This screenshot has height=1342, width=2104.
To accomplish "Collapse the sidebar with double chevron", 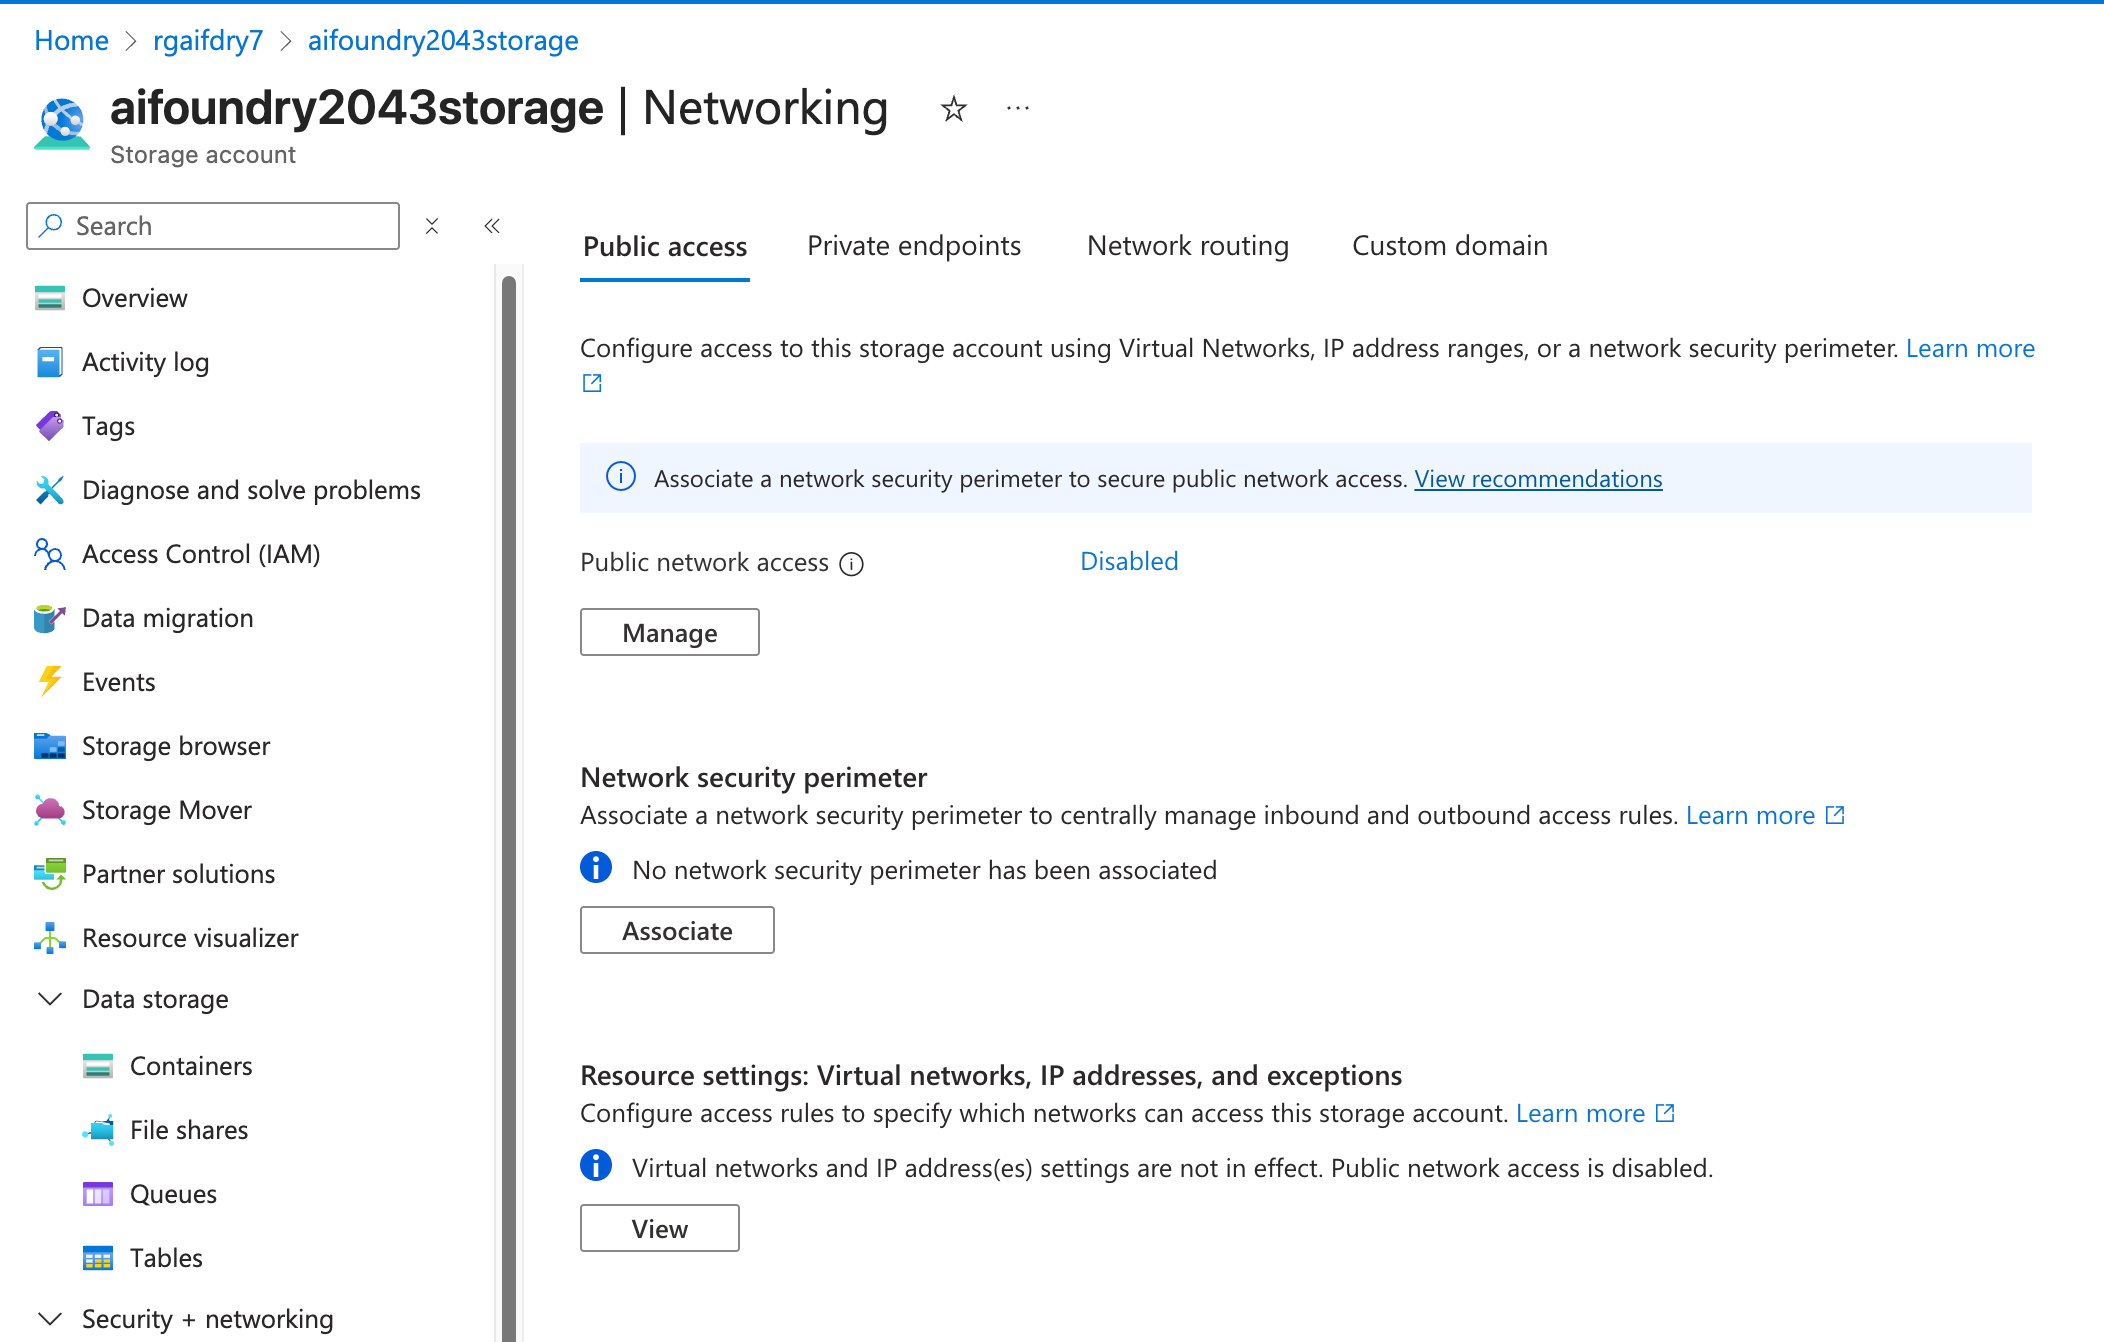I will (x=492, y=226).
